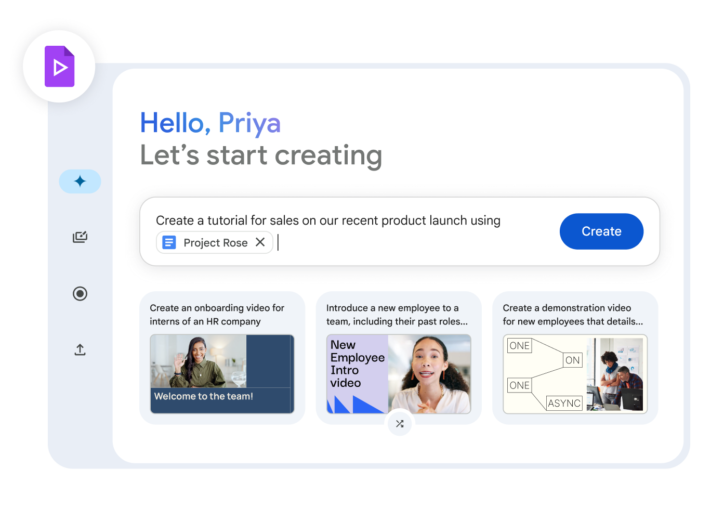Open the templates sidebar icon below the sparkle
The width and height of the screenshot is (711, 520).
[80, 237]
